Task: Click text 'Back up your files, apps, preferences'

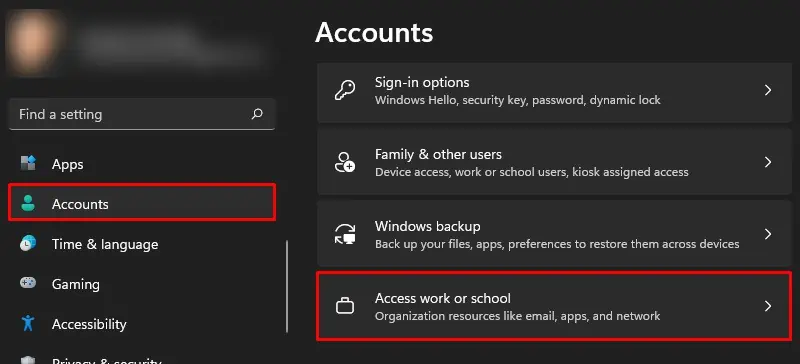Action: click(x=474, y=244)
